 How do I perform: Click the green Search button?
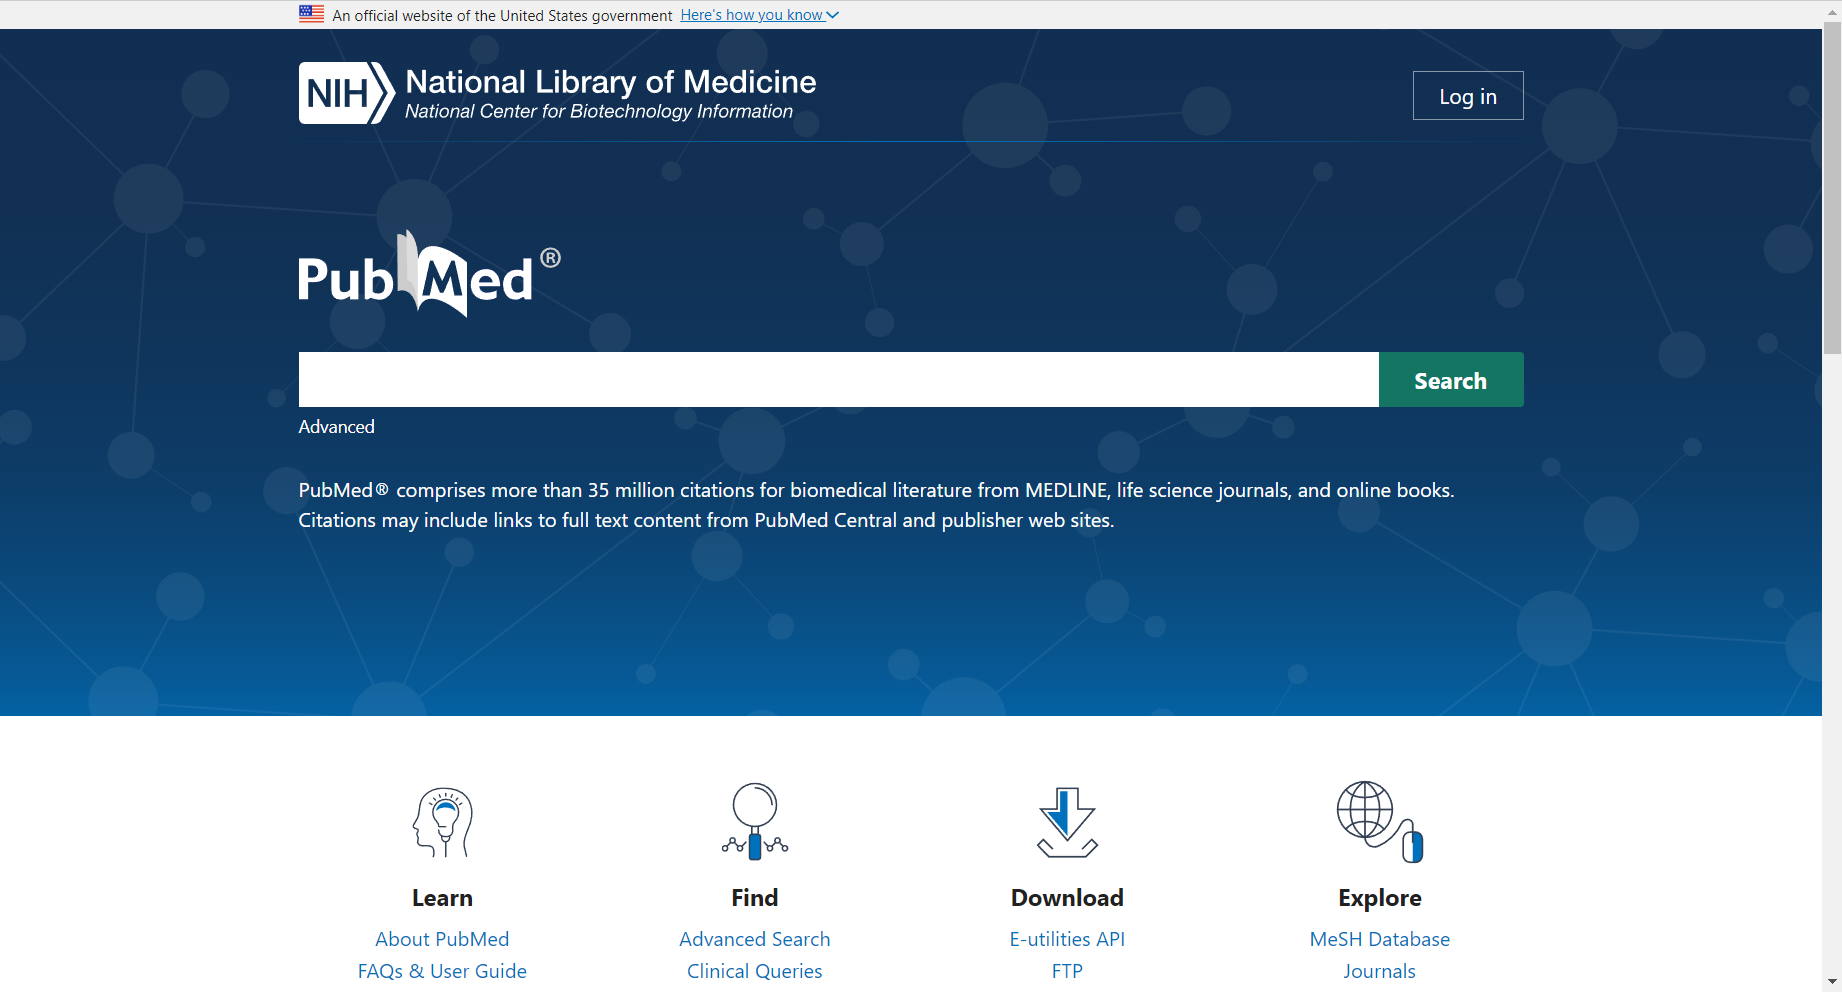click(1451, 380)
